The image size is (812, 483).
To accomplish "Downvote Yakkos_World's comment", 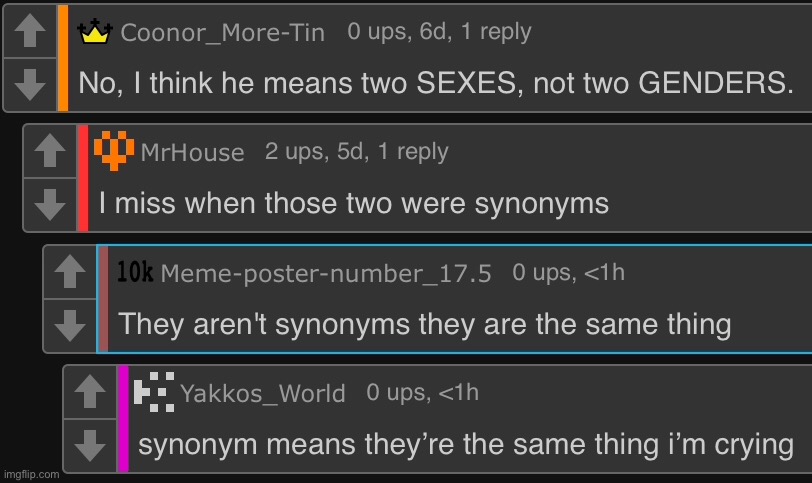I will pyautogui.click(x=90, y=444).
